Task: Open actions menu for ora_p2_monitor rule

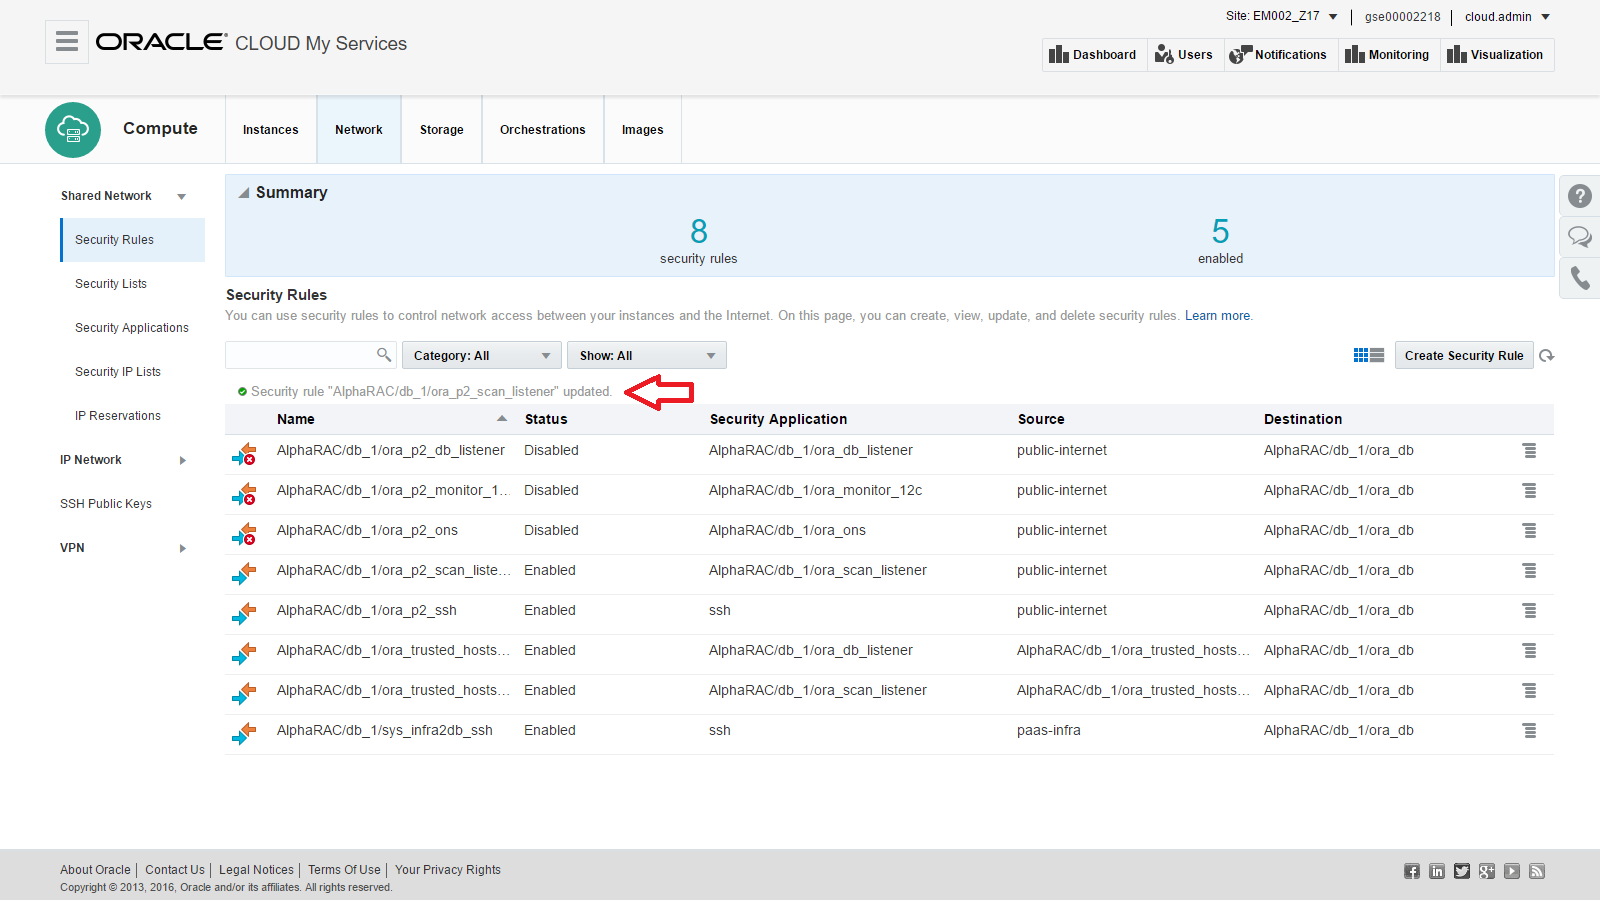Action: 1529,491
